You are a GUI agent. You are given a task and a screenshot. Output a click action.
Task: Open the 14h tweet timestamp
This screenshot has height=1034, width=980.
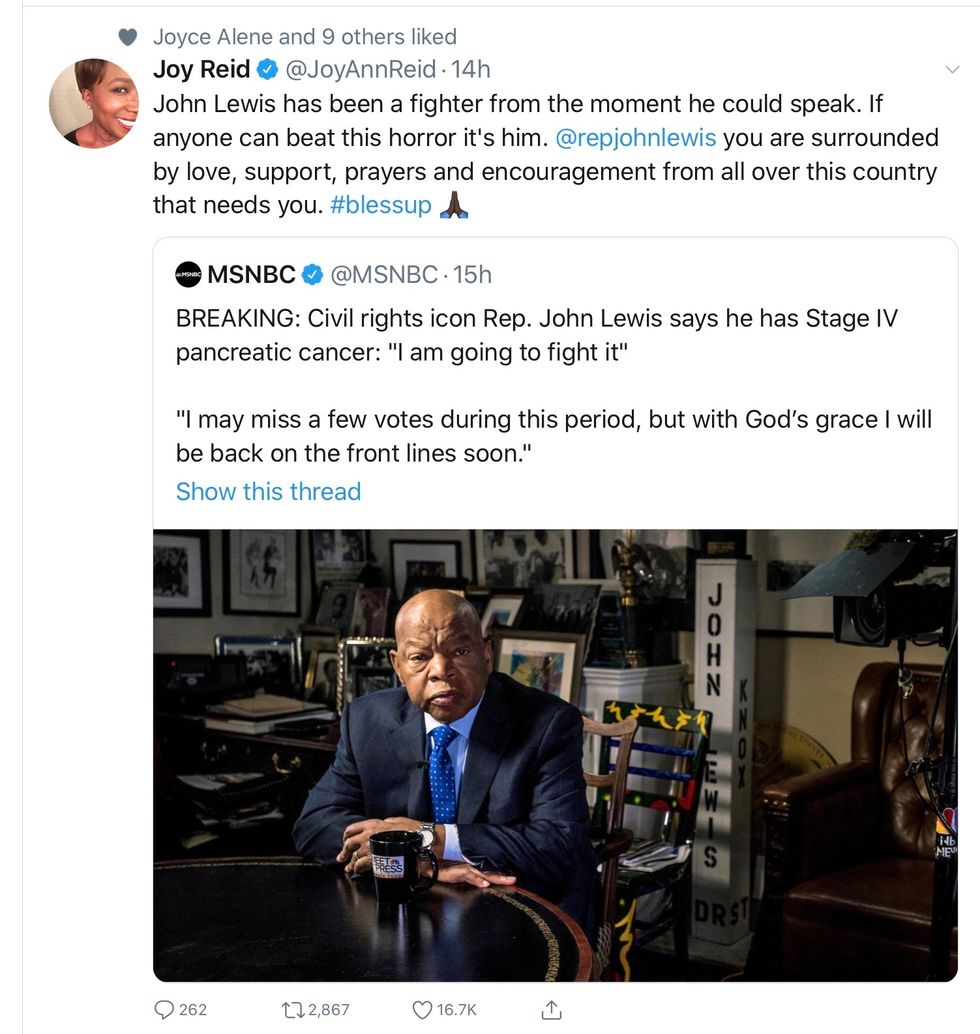[x=470, y=69]
